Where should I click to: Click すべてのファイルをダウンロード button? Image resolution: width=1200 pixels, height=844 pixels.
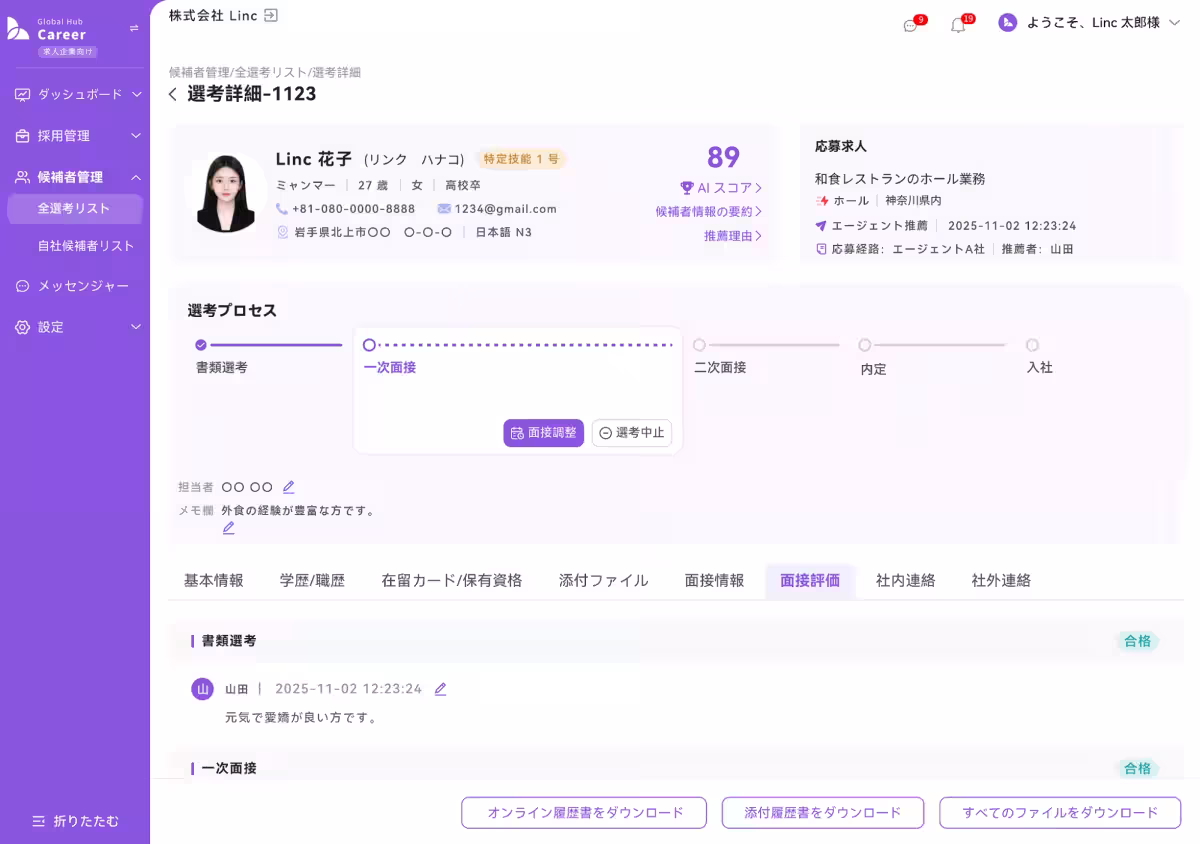tap(1060, 813)
